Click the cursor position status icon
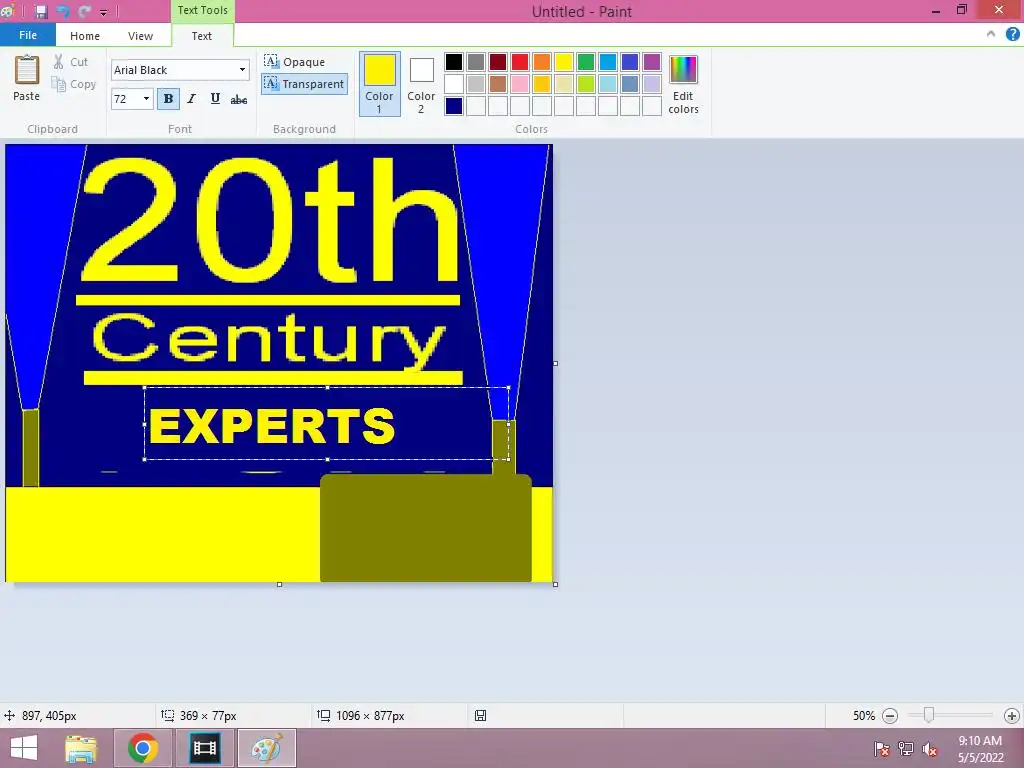Viewport: 1024px width, 768px height. [x=9, y=716]
